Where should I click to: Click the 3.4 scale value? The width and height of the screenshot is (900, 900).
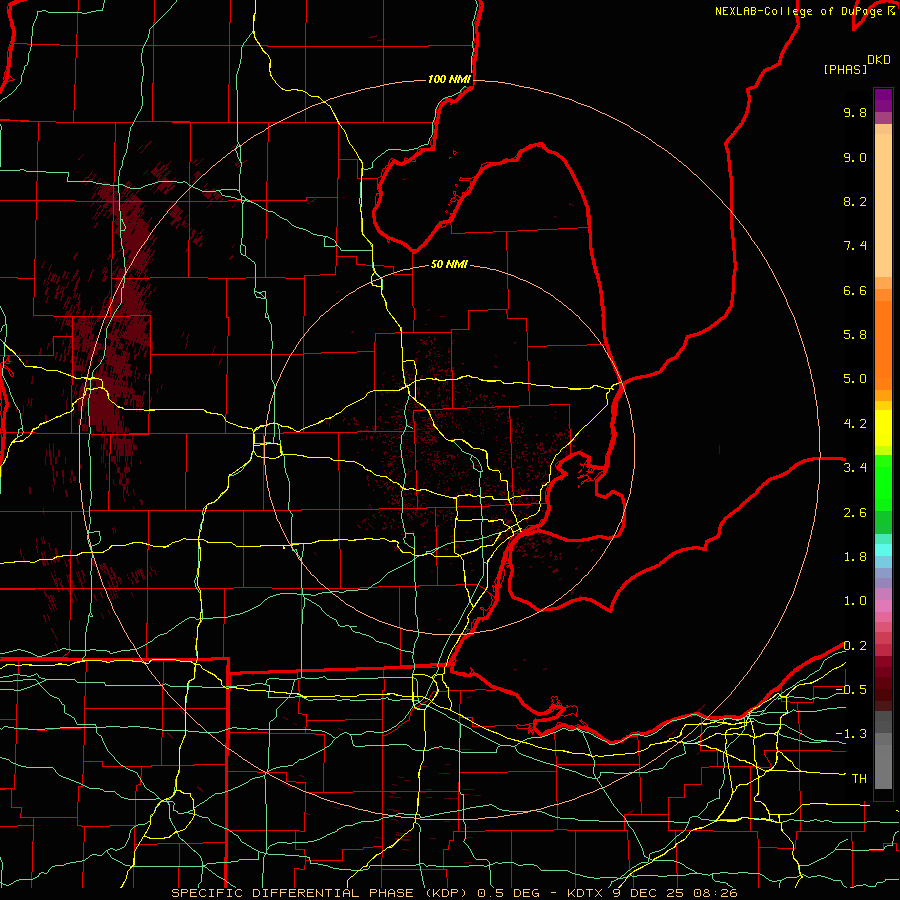855,468
